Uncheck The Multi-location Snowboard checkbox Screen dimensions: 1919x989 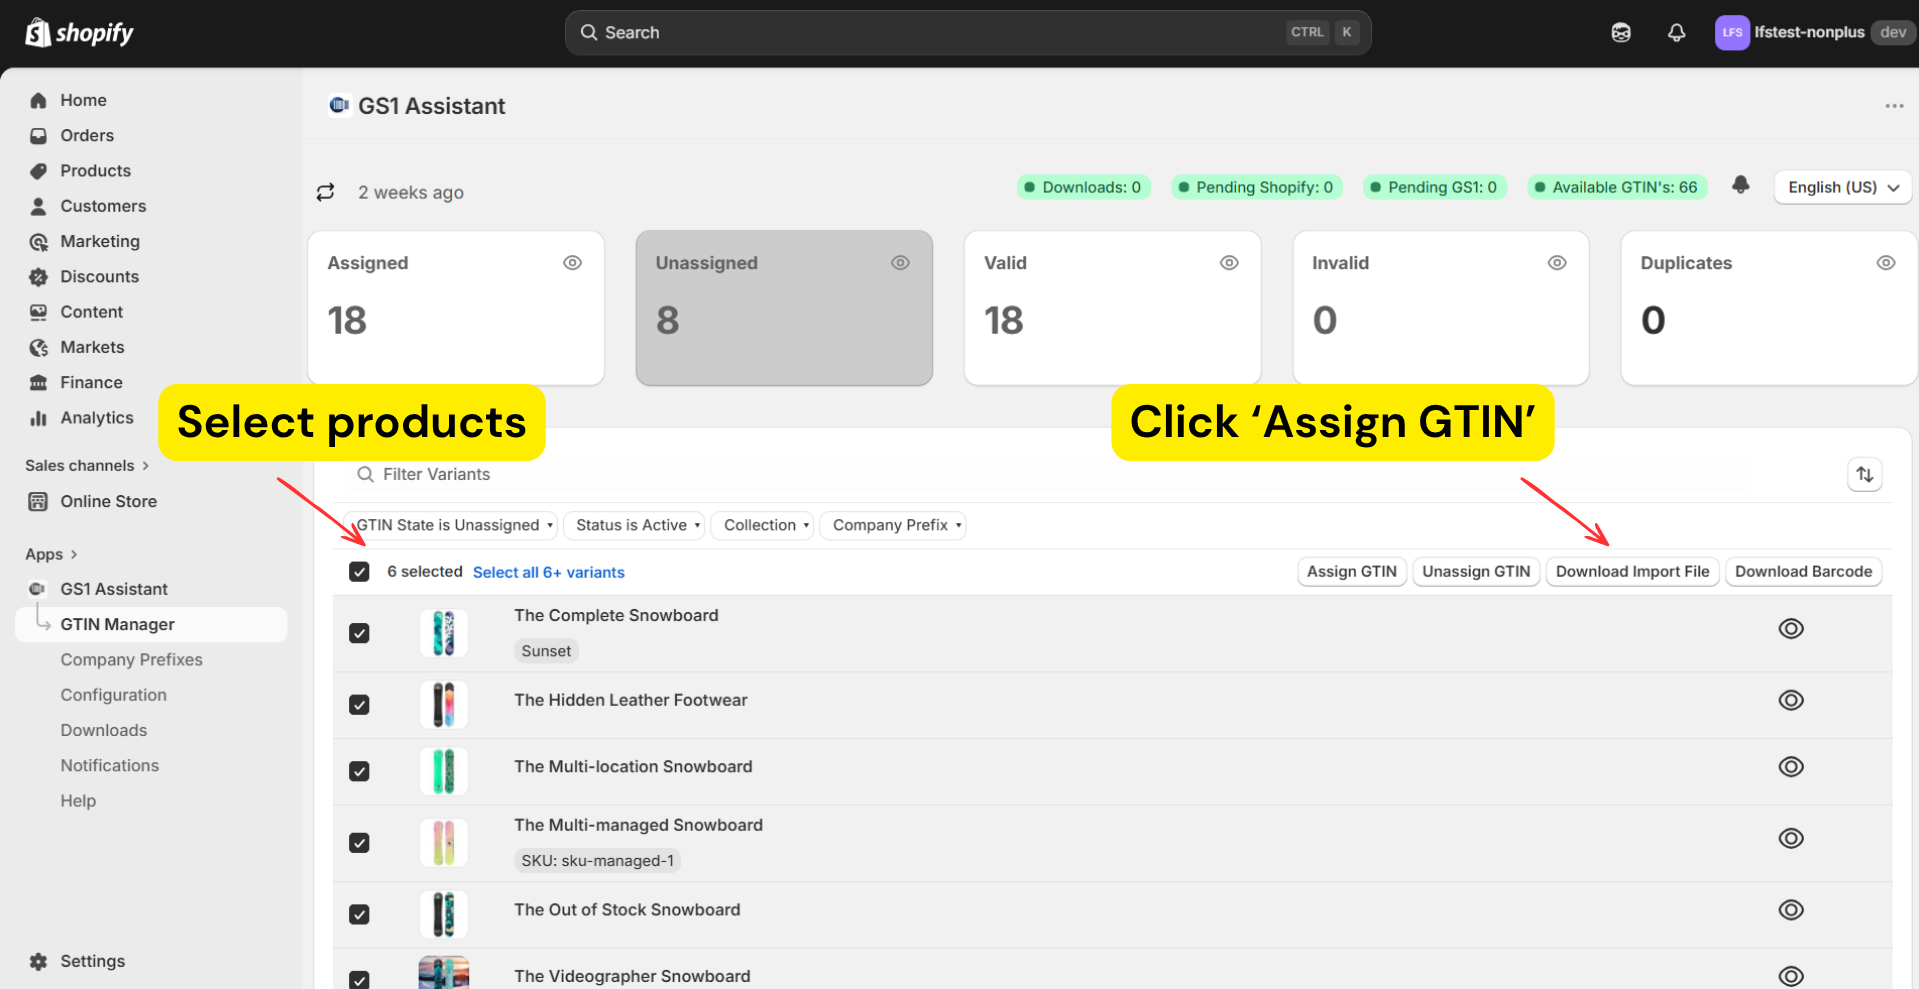(x=359, y=771)
